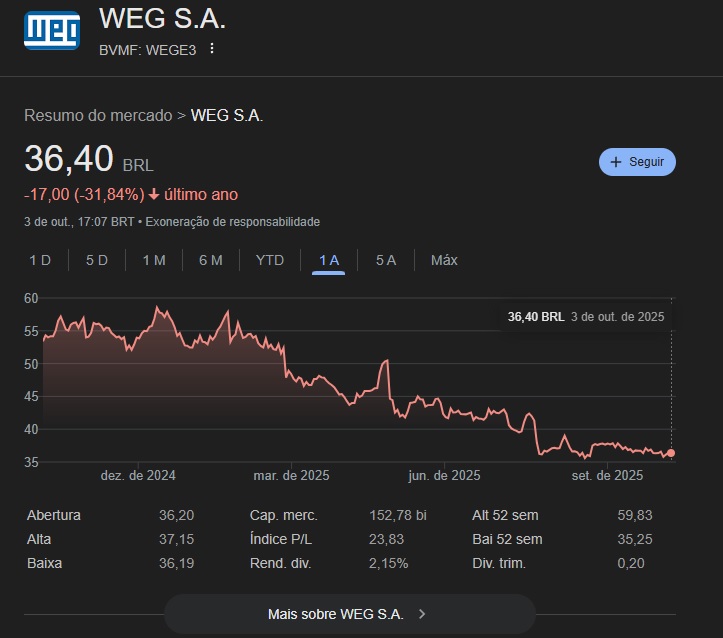Select the 1 A range tab
This screenshot has height=638, width=723.
[x=329, y=260]
